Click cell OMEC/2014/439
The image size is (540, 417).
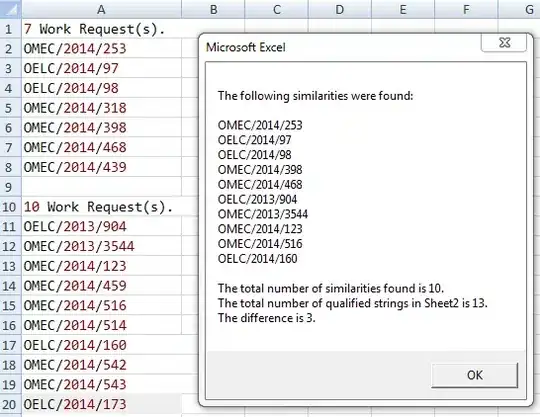[x=101, y=167]
